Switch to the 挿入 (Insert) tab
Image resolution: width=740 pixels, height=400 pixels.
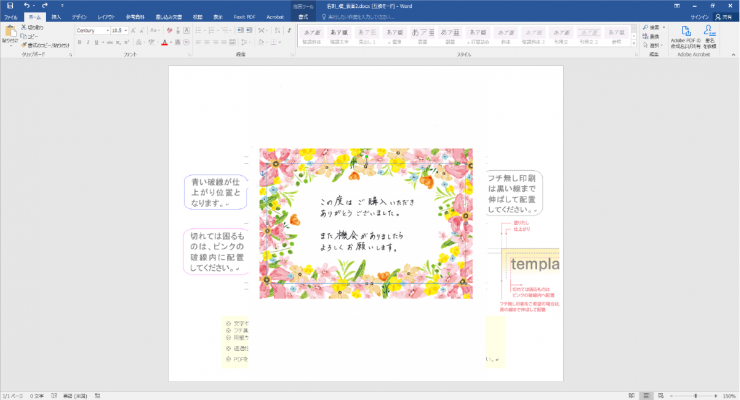coord(56,17)
